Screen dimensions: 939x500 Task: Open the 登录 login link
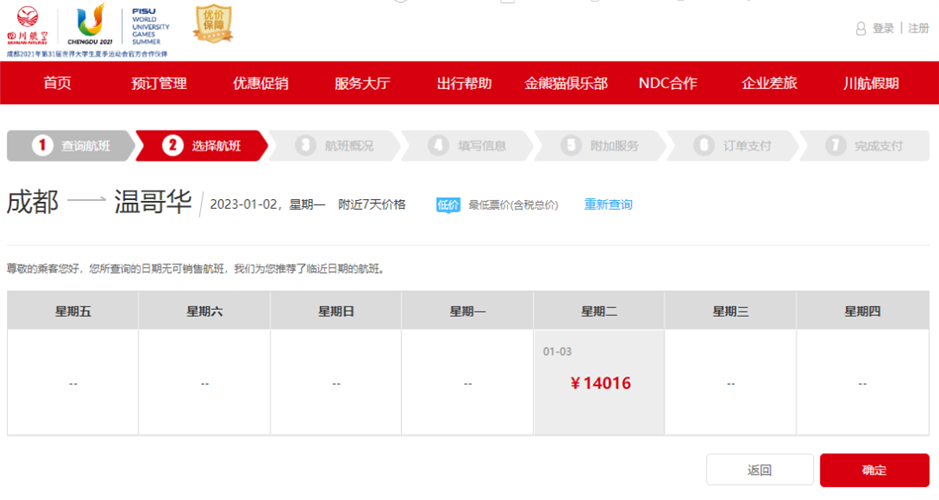tap(883, 29)
